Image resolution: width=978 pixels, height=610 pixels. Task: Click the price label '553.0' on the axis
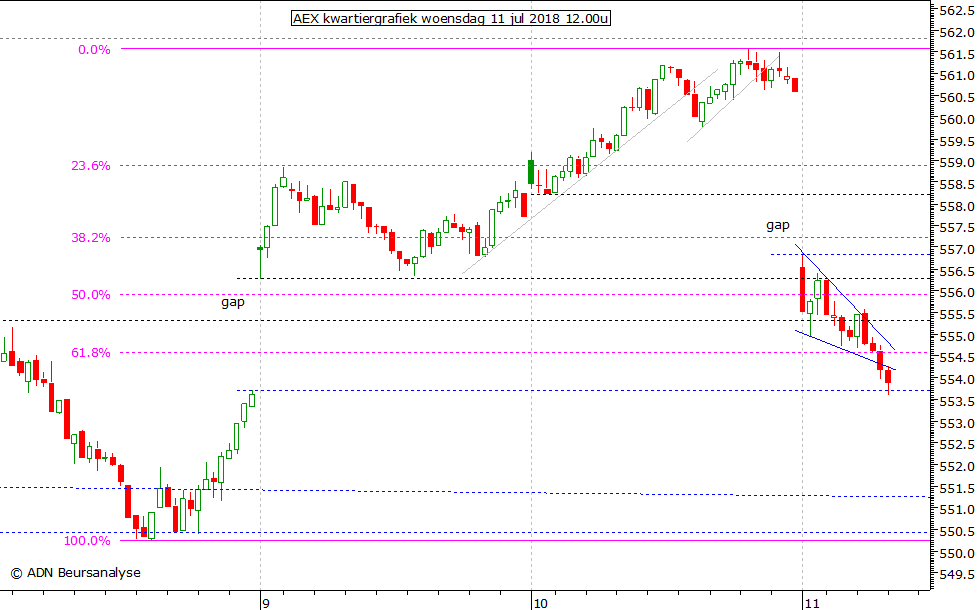pyautogui.click(x=957, y=423)
